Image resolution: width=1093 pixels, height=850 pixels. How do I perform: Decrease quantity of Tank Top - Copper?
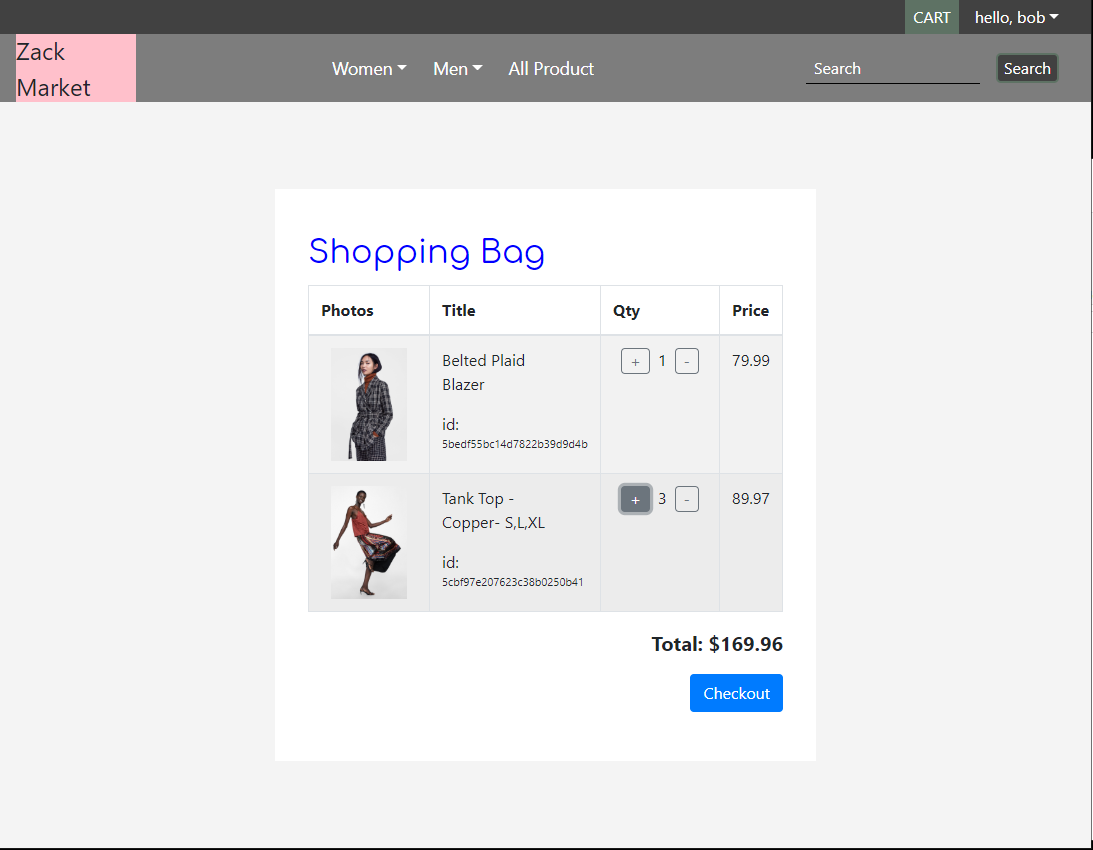pos(687,498)
